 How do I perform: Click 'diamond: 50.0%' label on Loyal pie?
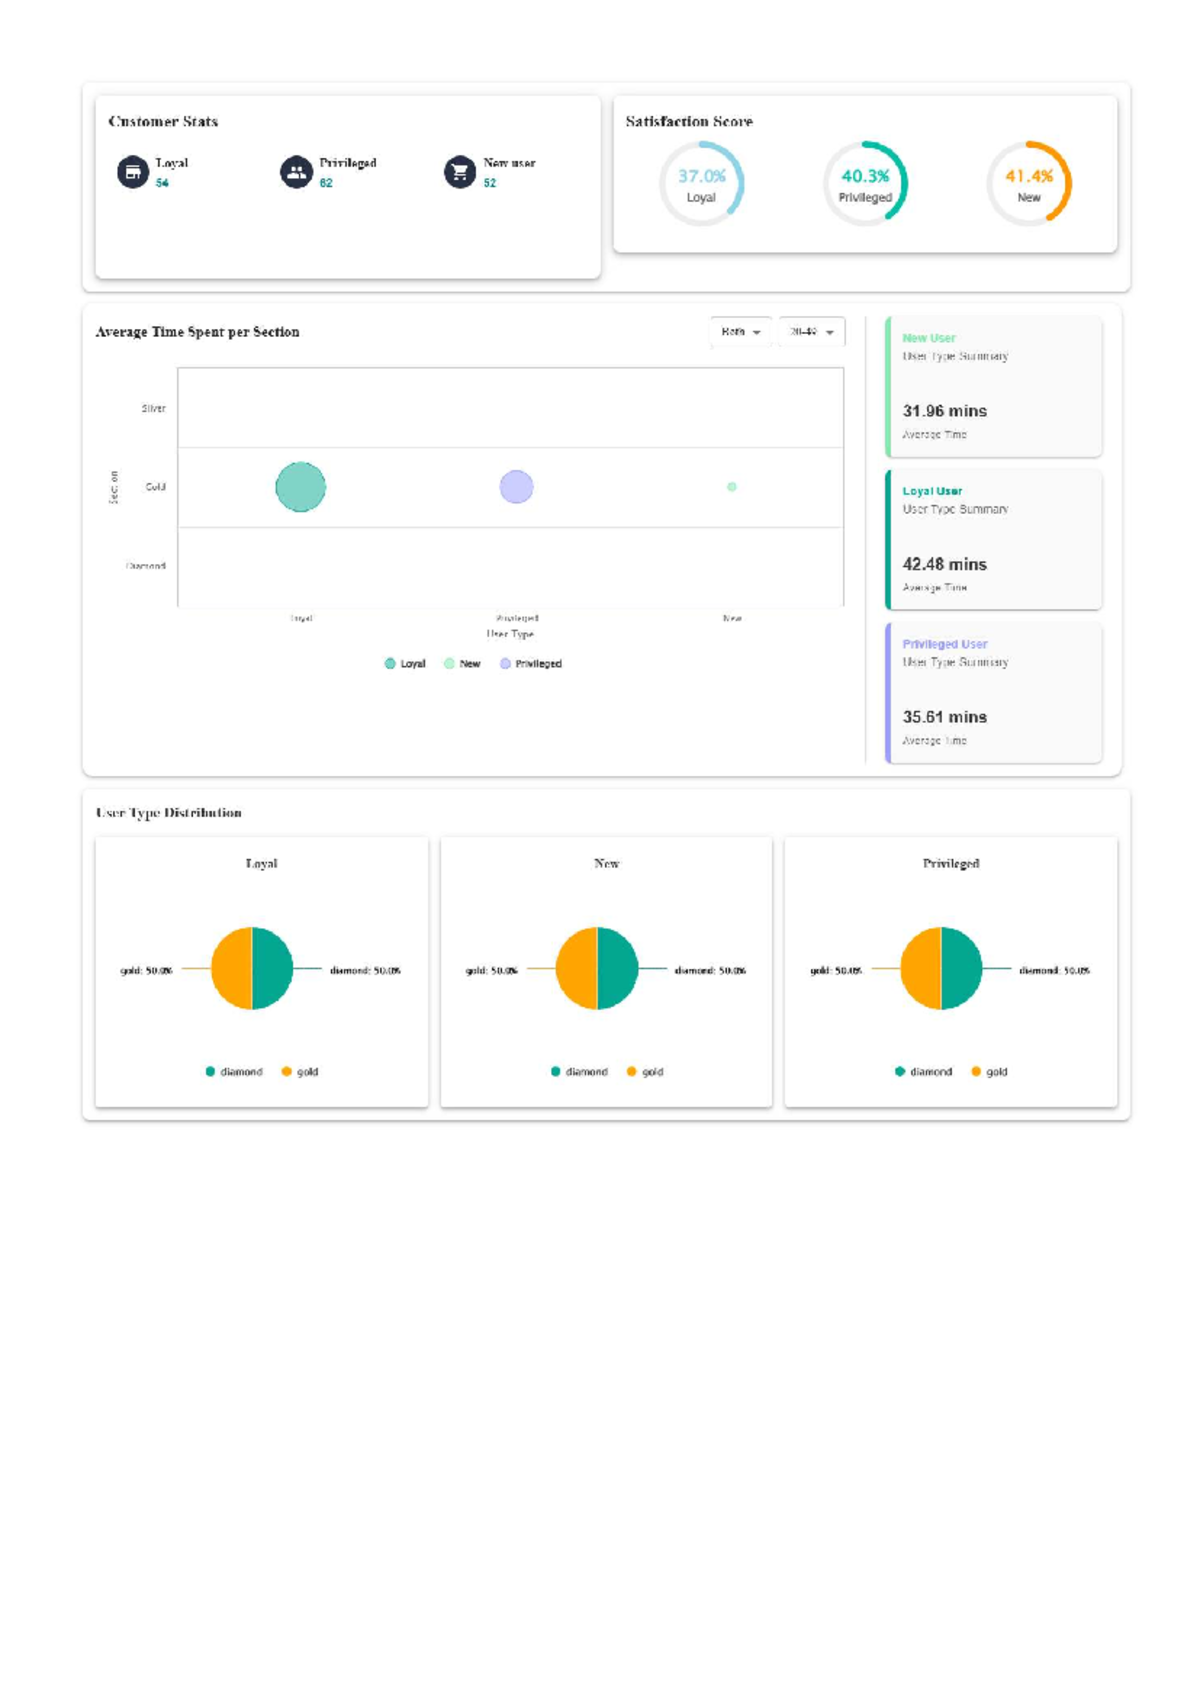pyautogui.click(x=365, y=970)
